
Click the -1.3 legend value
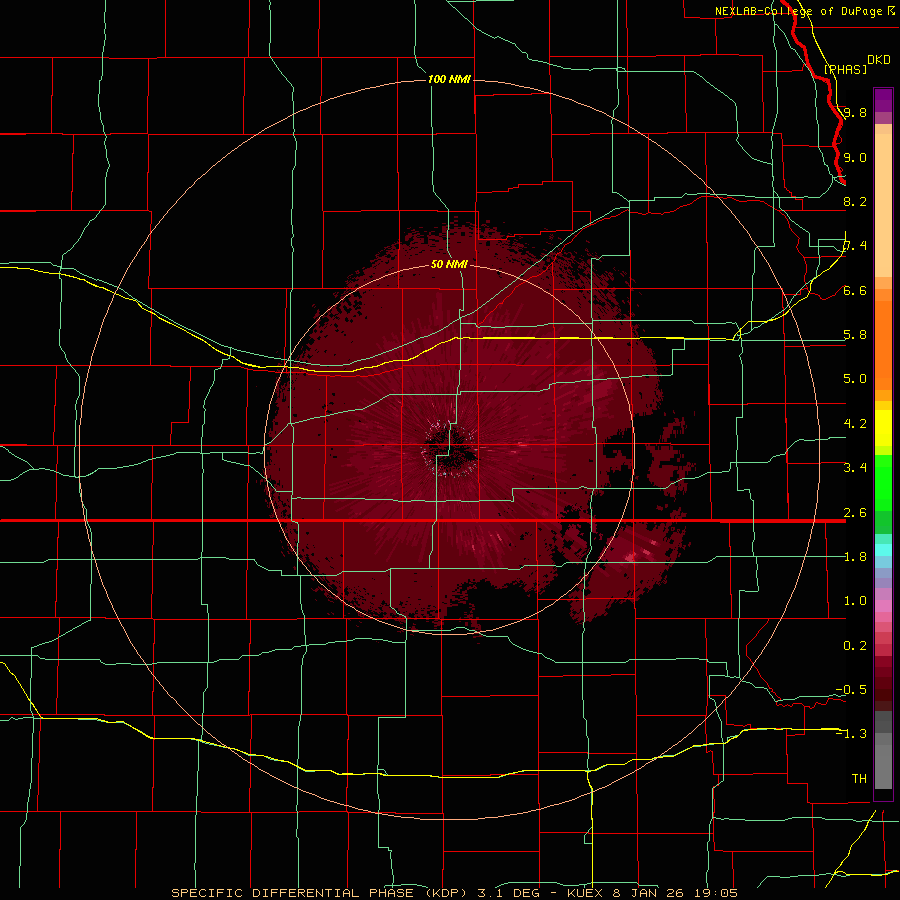click(851, 734)
